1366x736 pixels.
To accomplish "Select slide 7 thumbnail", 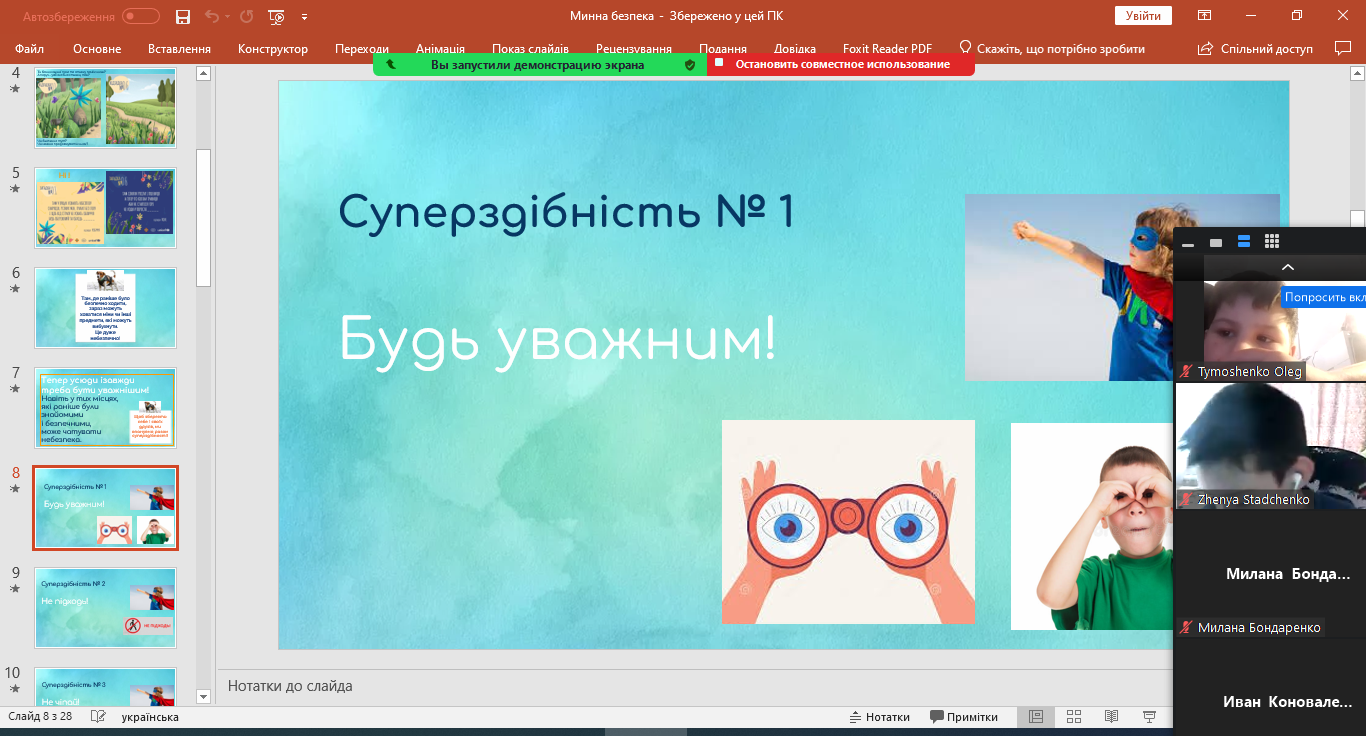I will (x=105, y=408).
